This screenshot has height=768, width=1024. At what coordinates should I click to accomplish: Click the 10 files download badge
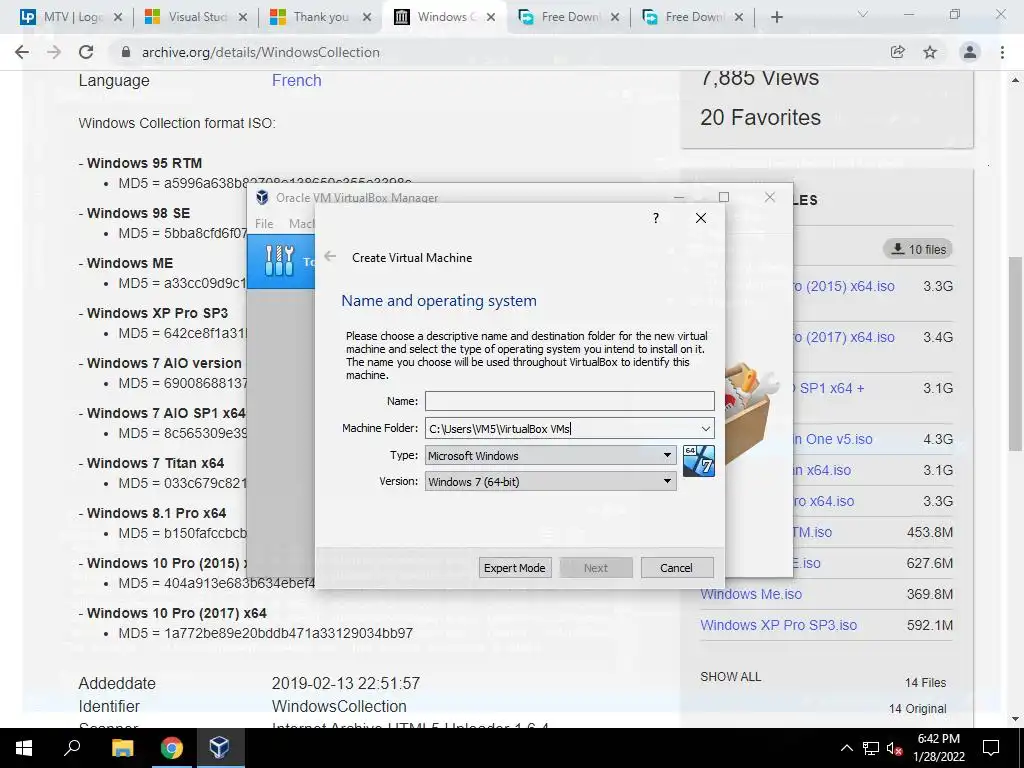[x=919, y=249]
